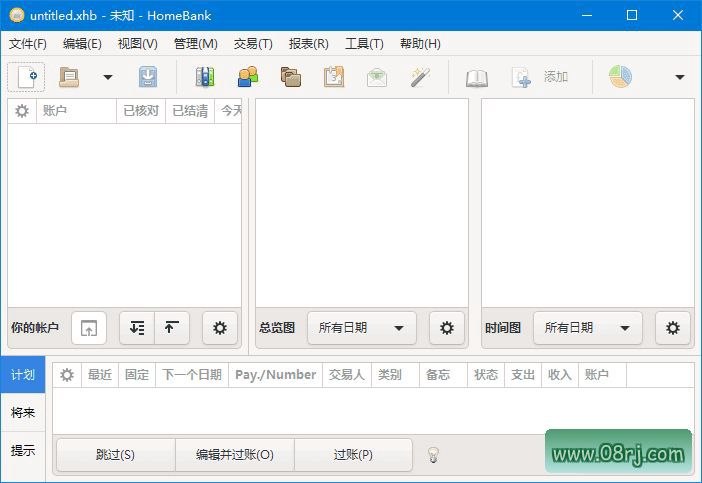Open 交易(T) menu
Screen dimensions: 702x483
253,43
